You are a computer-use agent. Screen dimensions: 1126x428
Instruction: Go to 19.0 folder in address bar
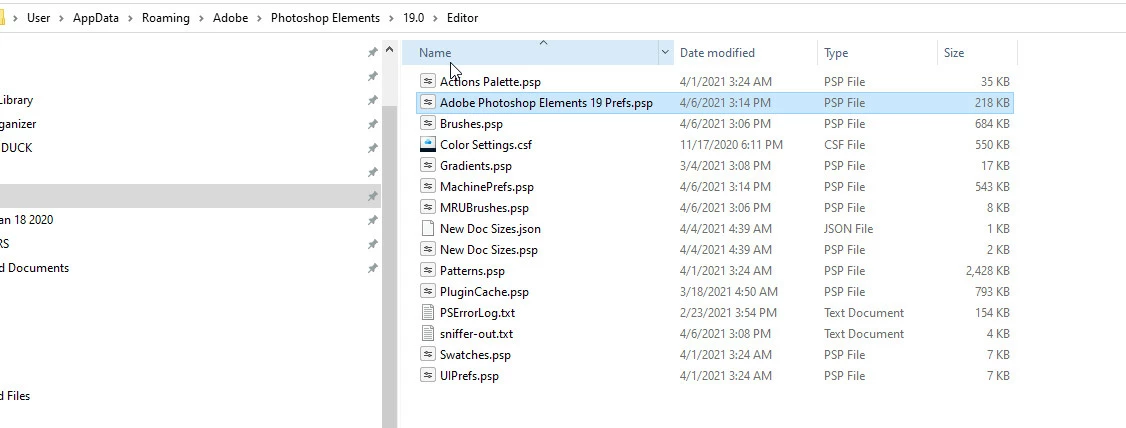coord(414,18)
